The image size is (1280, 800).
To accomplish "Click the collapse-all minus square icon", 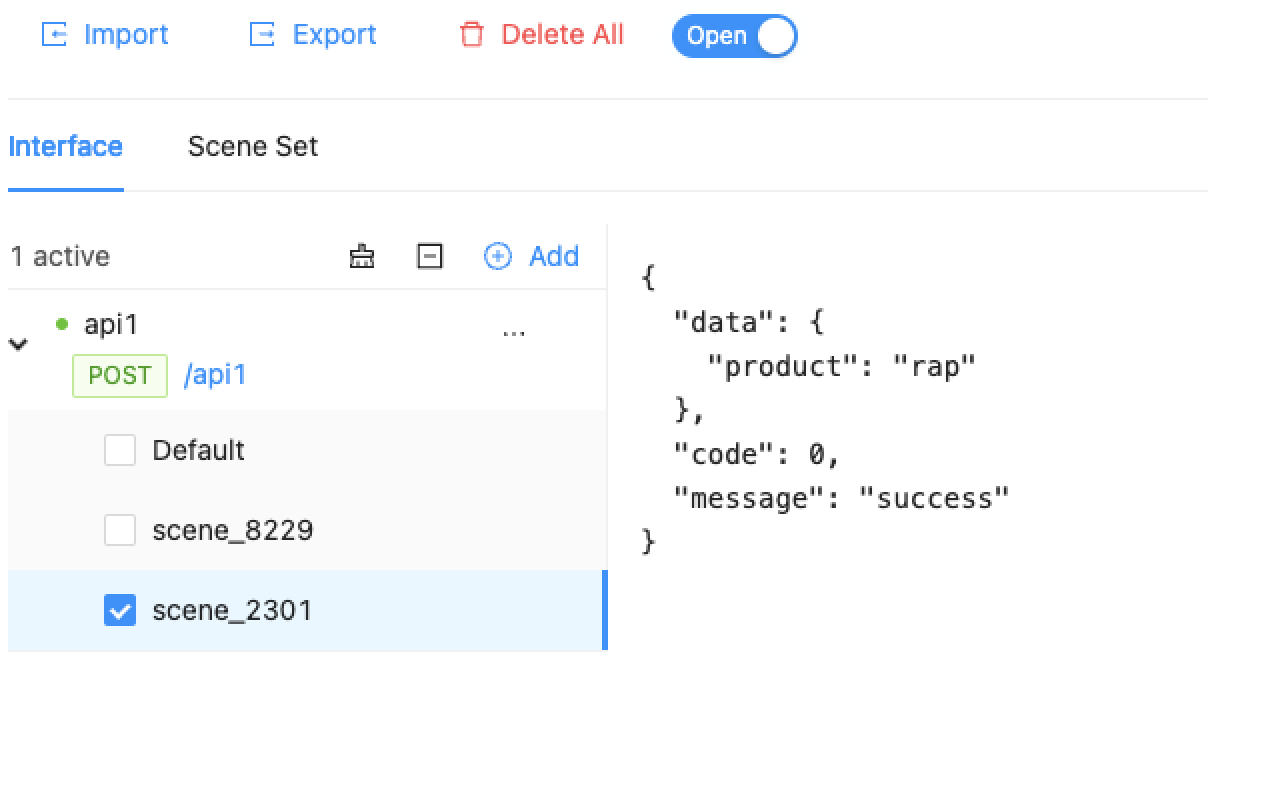I will click(429, 257).
